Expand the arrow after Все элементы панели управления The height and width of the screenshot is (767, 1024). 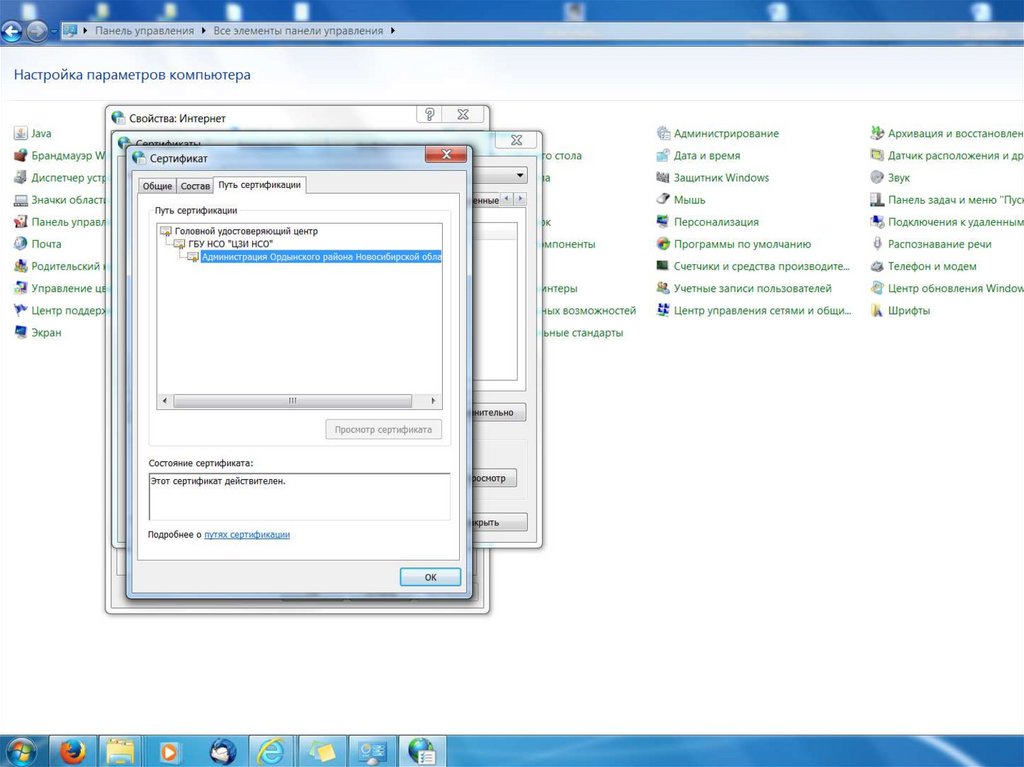point(393,31)
